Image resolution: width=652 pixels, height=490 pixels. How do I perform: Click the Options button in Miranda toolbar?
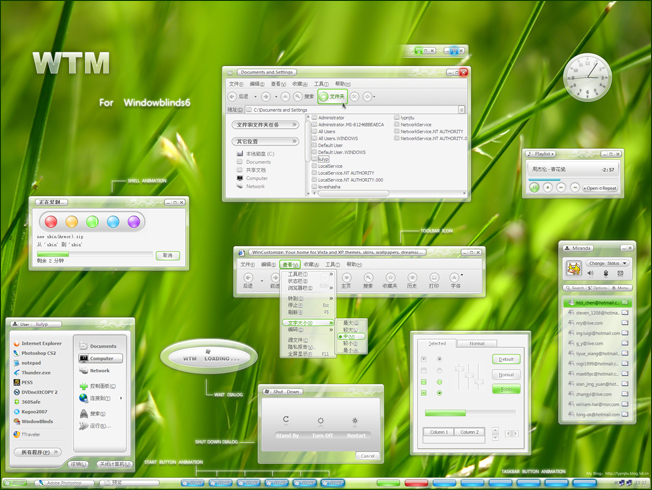click(598, 288)
